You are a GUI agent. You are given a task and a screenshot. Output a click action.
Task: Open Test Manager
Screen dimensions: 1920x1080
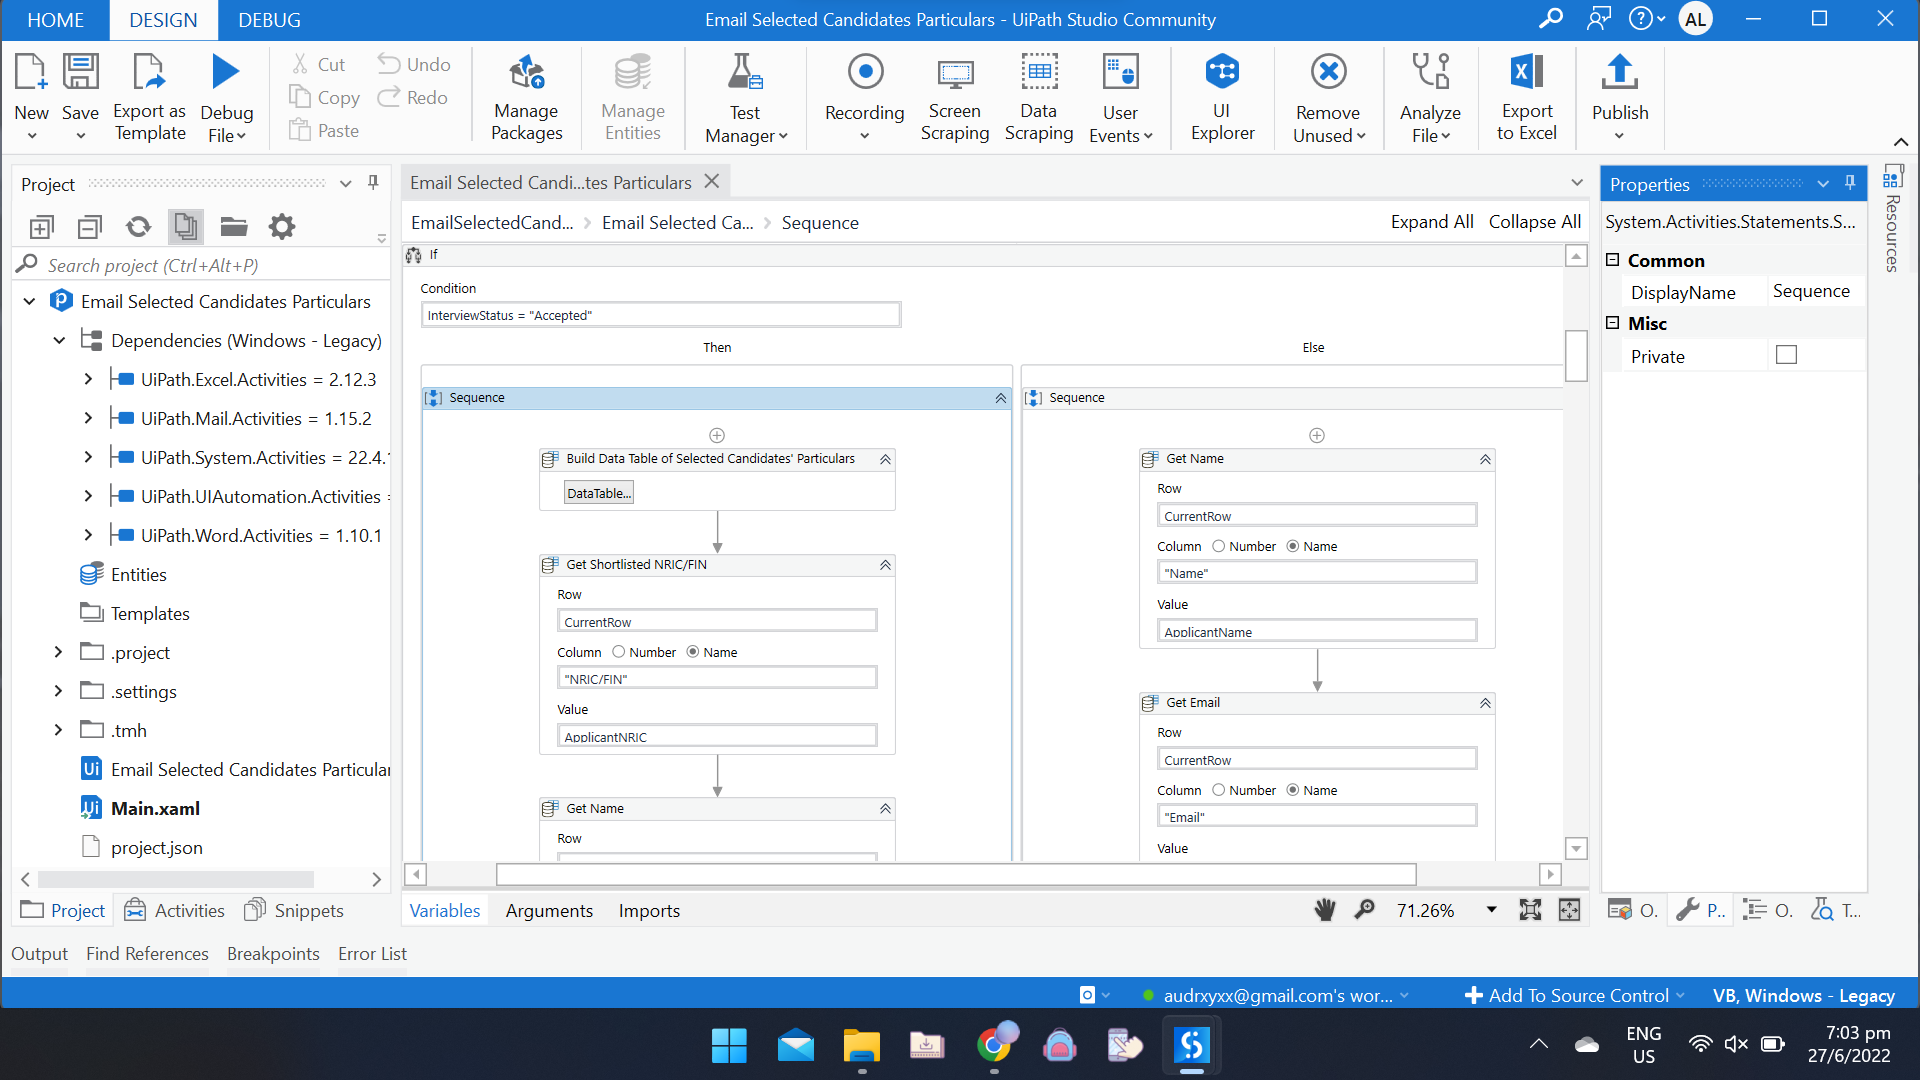point(744,97)
